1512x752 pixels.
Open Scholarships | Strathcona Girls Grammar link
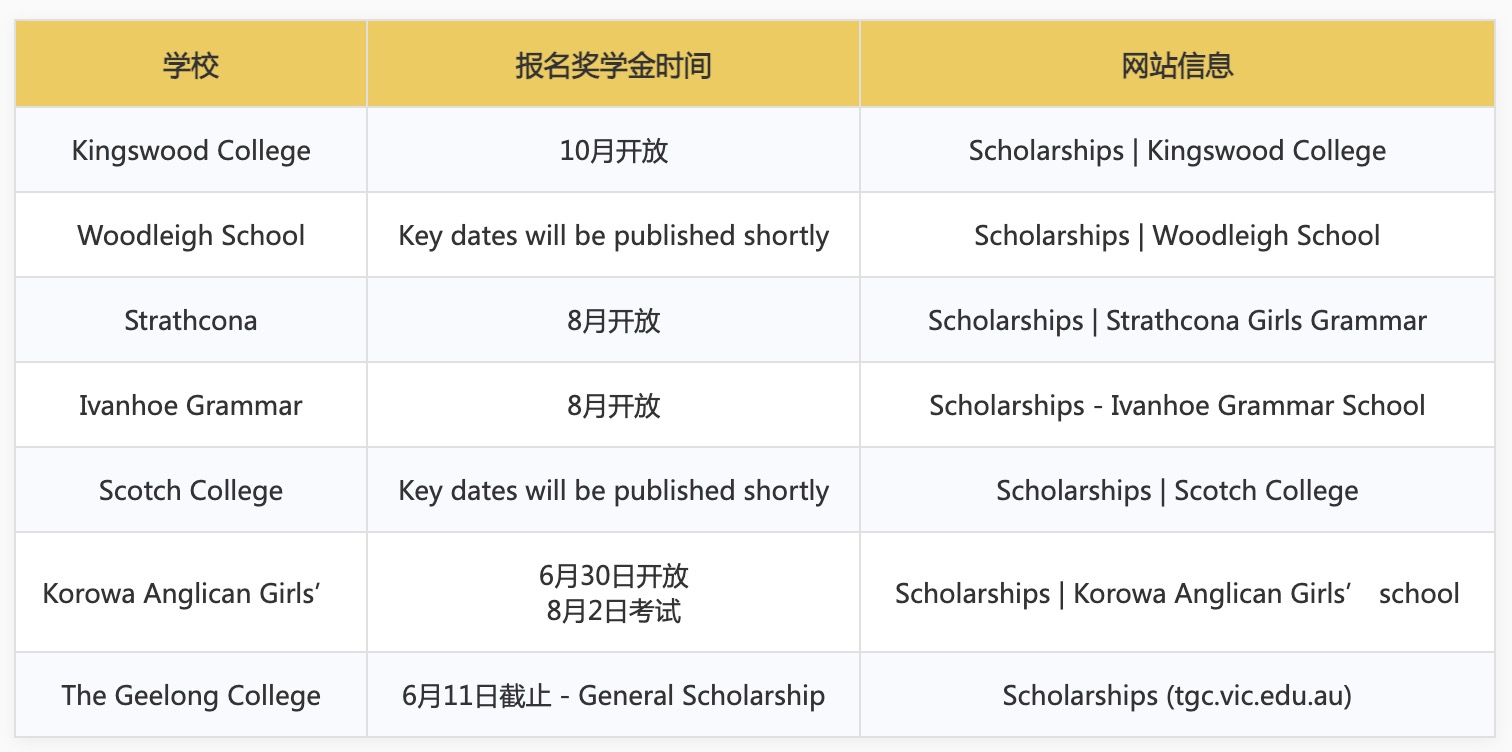tap(1177, 321)
